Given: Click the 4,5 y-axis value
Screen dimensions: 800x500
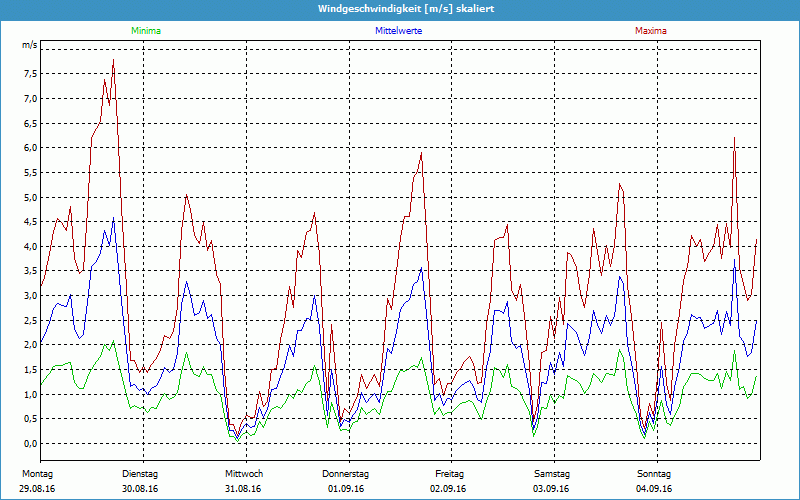Looking at the screenshot, I should click(x=30, y=222).
